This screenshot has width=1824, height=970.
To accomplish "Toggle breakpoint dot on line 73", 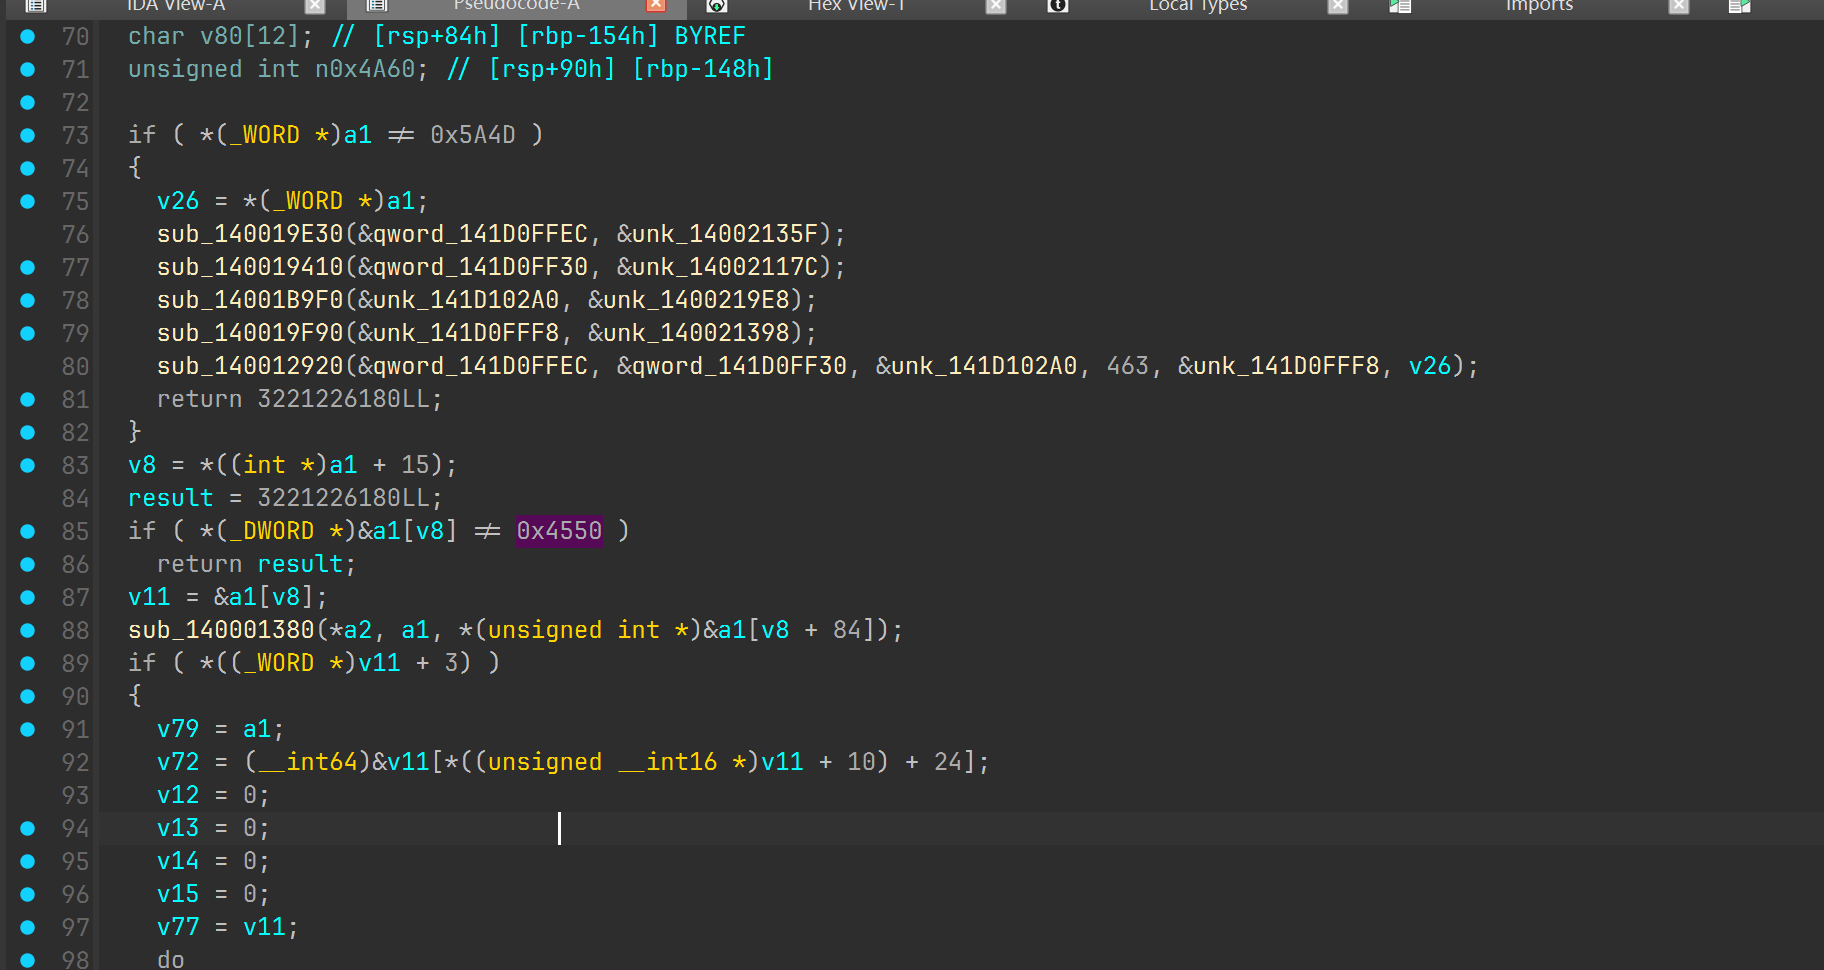I will click(28, 135).
